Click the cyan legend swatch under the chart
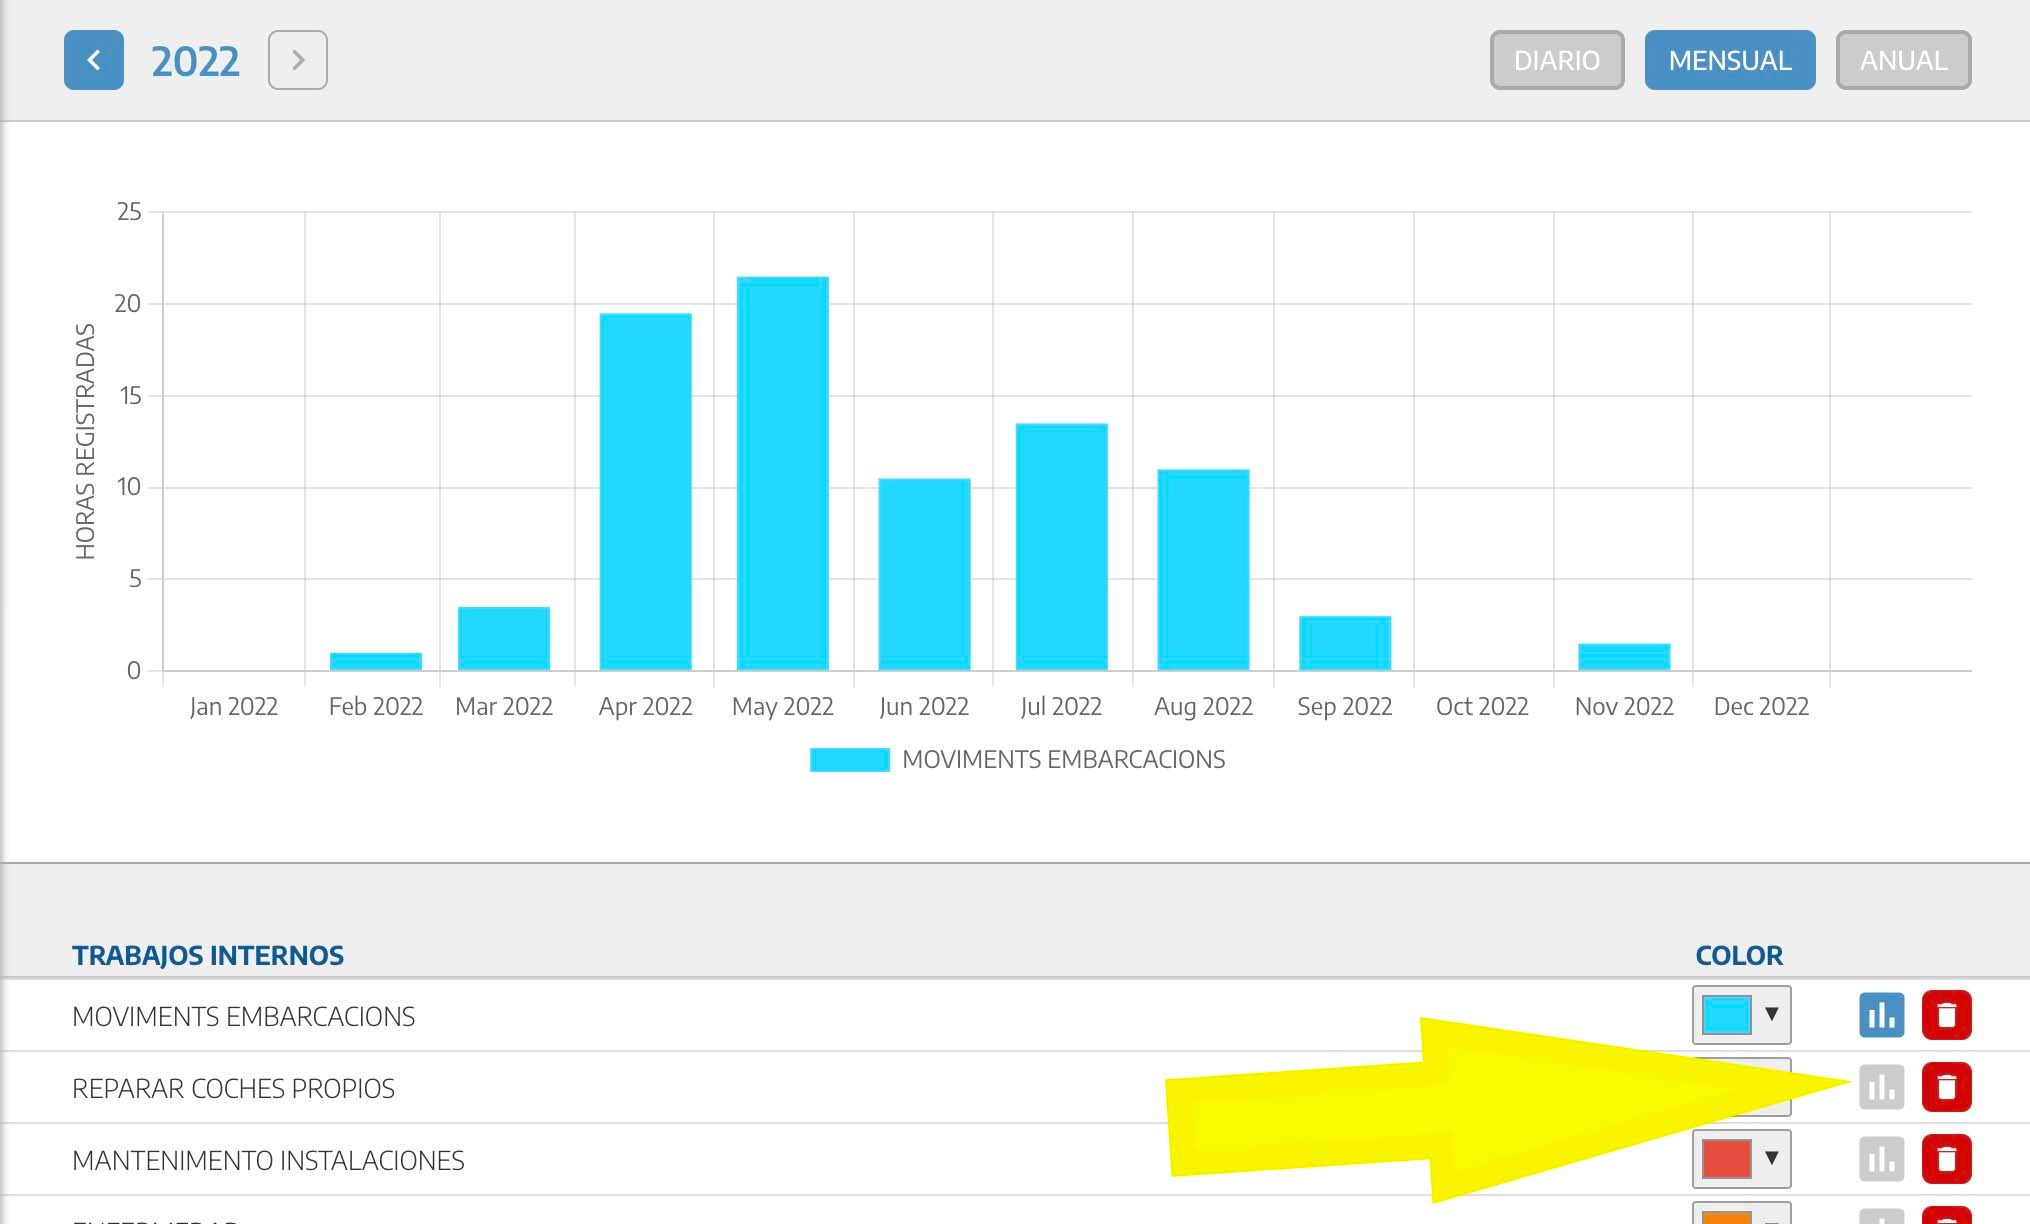The width and height of the screenshot is (2030, 1224). 849,760
